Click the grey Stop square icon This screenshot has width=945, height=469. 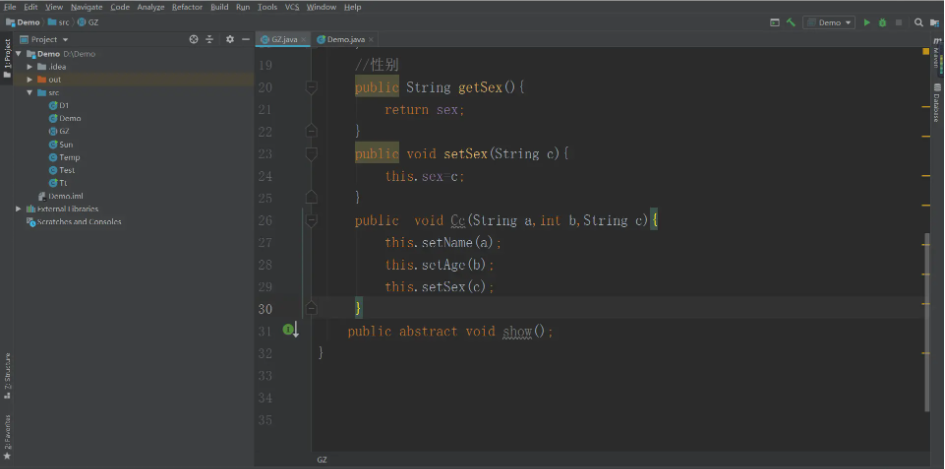899,22
